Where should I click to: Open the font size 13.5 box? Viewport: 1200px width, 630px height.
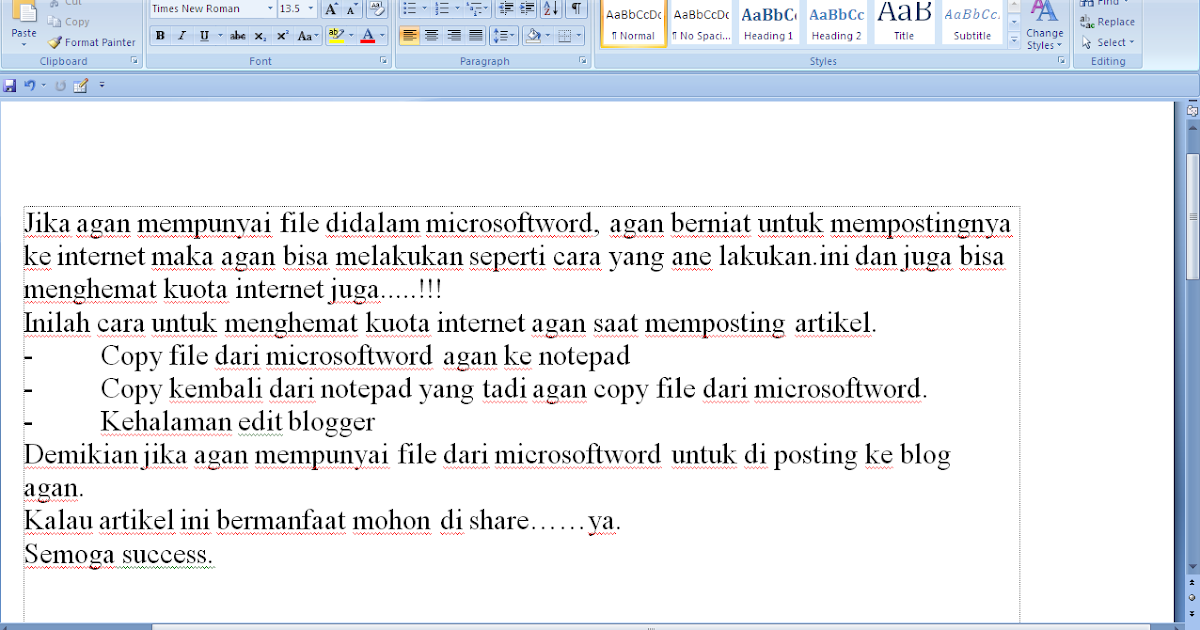coord(297,8)
